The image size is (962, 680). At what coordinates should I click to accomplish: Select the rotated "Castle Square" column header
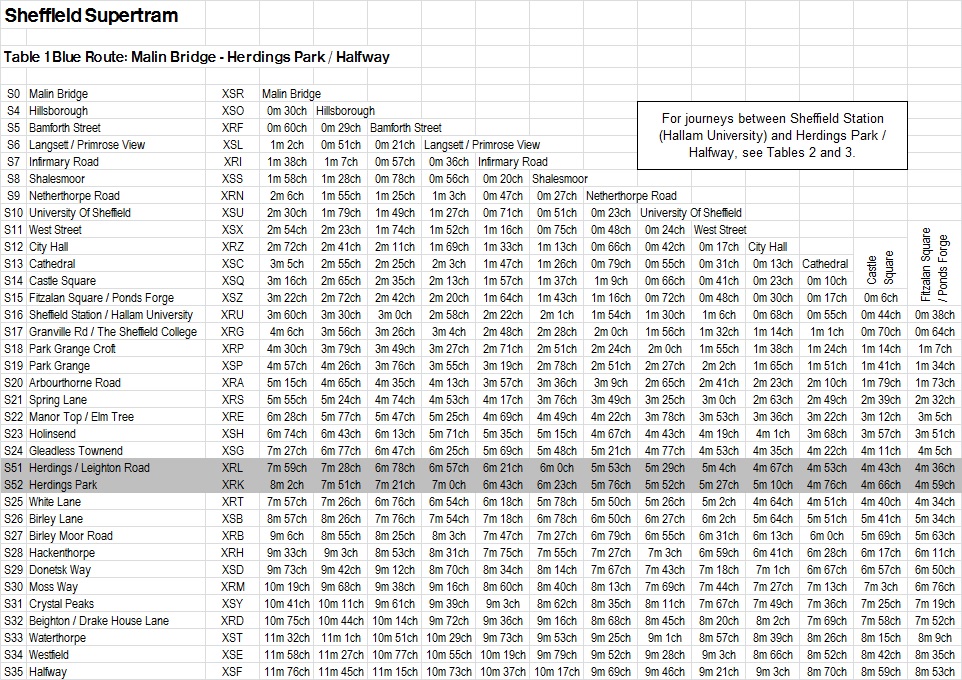(880, 269)
